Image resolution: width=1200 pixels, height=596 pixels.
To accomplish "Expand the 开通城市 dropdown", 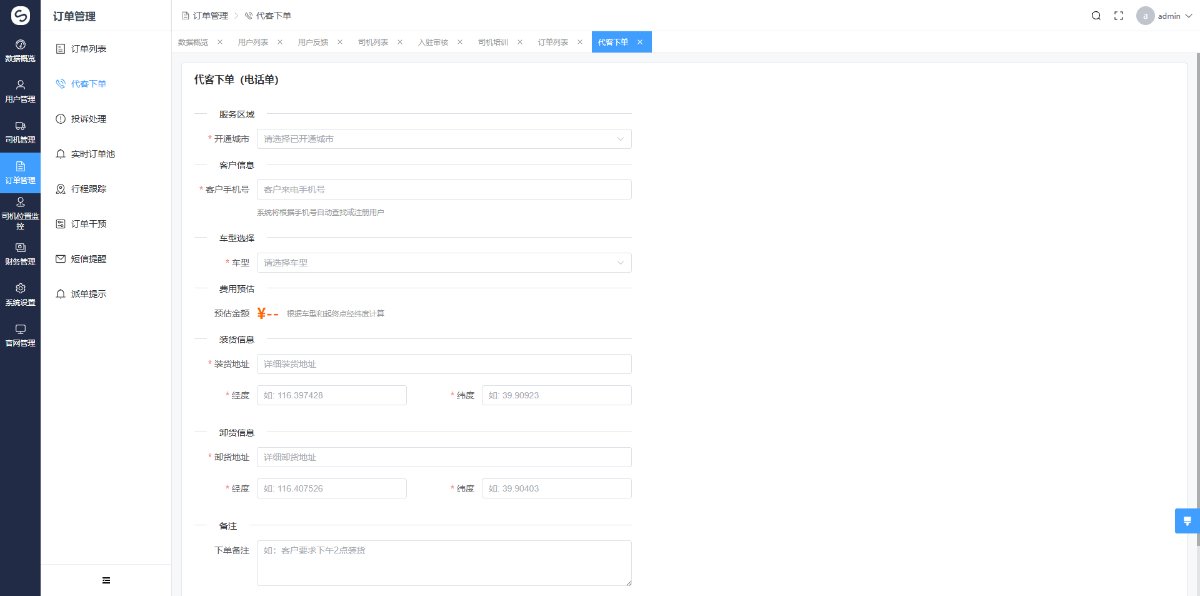I will point(444,139).
